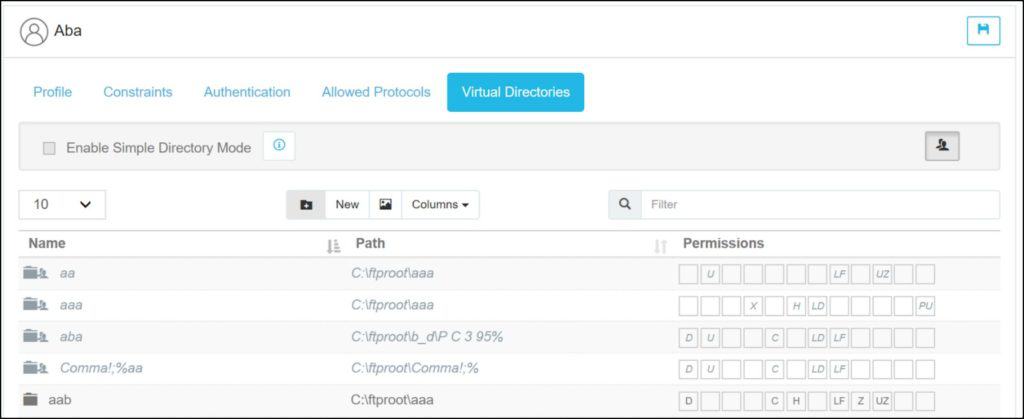This screenshot has height=419, width=1024.
Task: Click the Aba user avatar icon
Action: click(34, 31)
